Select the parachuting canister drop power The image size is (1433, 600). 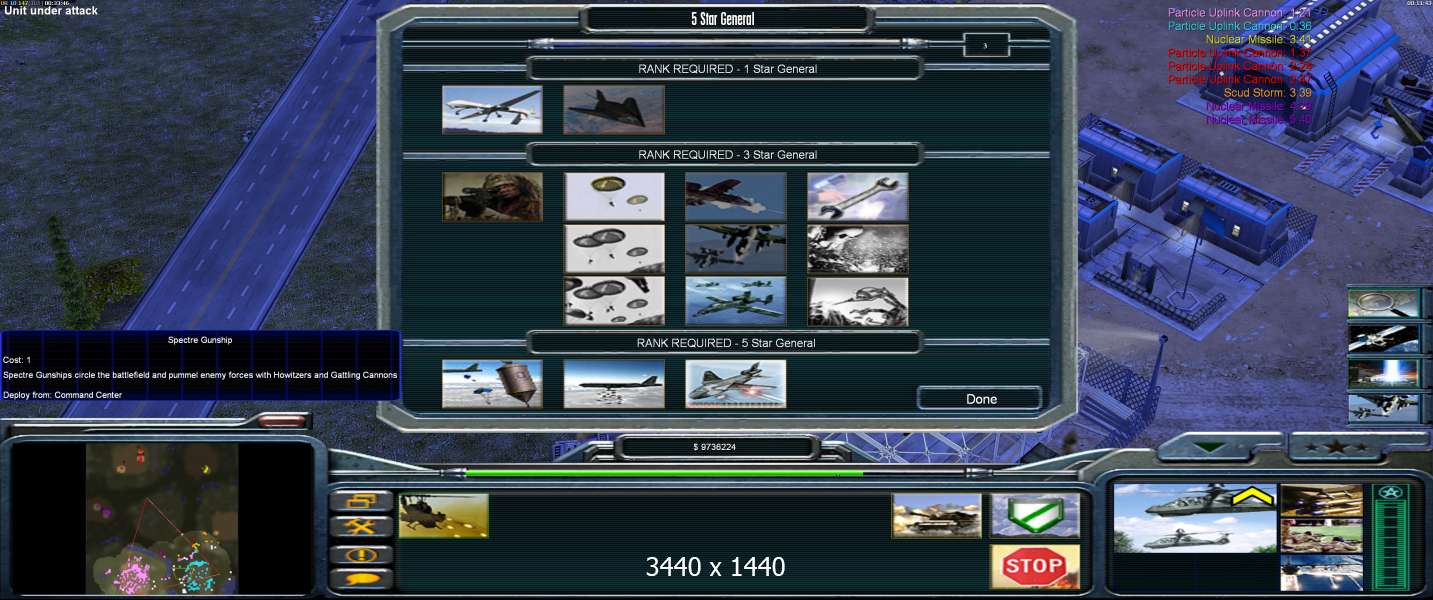[492, 384]
